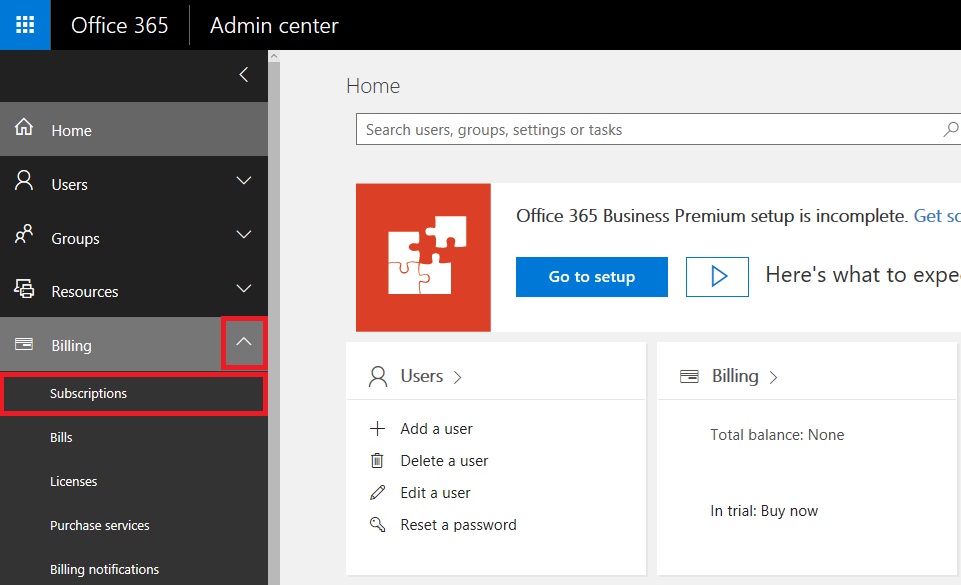The height and width of the screenshot is (585, 961).
Task: Collapse the left navigation pane arrow
Action: point(243,75)
